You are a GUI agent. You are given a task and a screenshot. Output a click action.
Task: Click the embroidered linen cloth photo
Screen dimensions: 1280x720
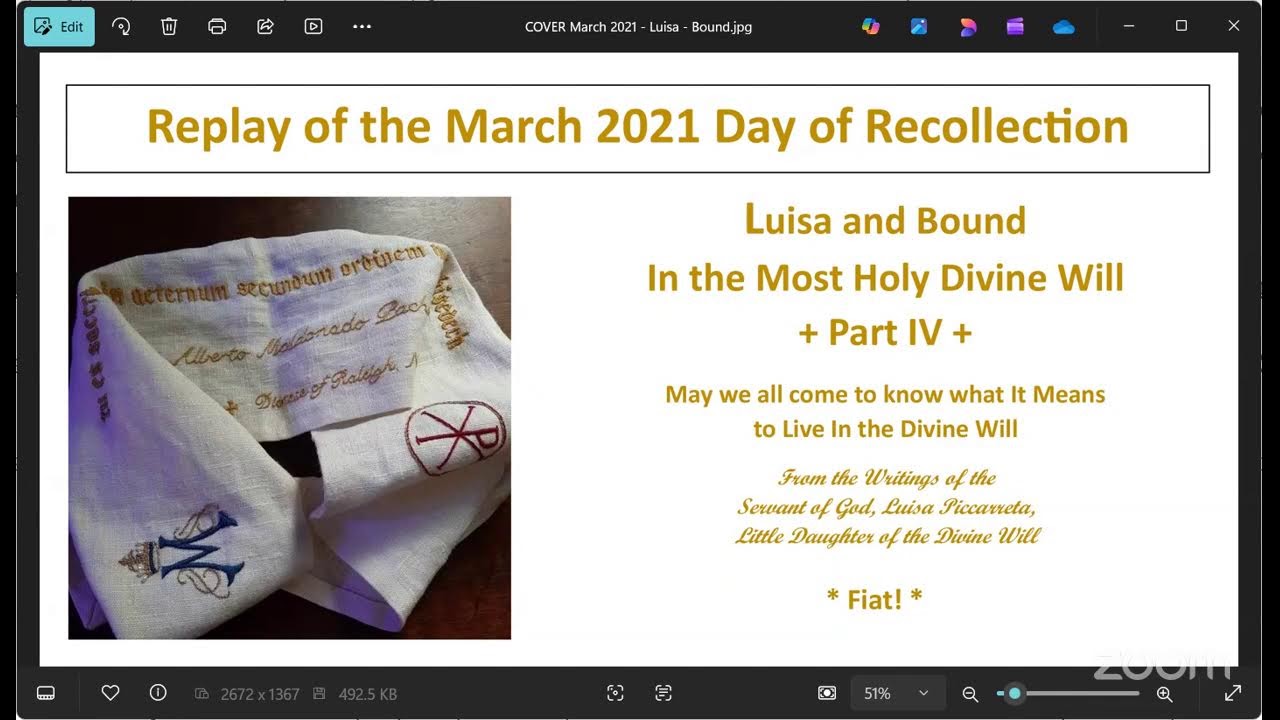(x=289, y=418)
